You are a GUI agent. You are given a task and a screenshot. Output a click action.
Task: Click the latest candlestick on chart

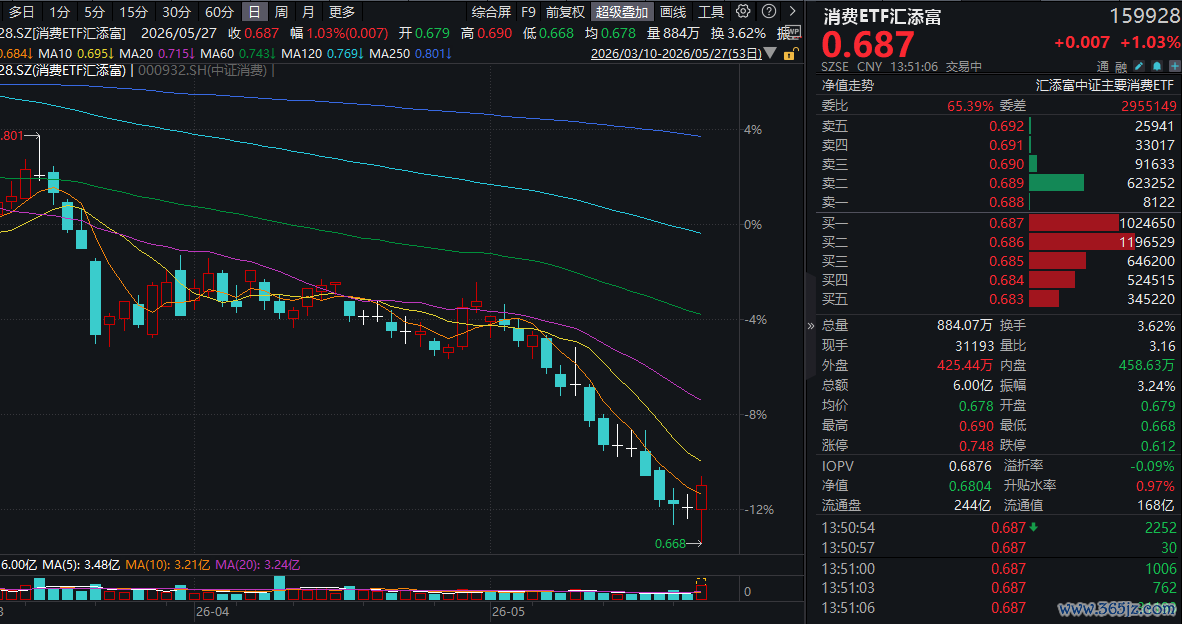tap(702, 497)
